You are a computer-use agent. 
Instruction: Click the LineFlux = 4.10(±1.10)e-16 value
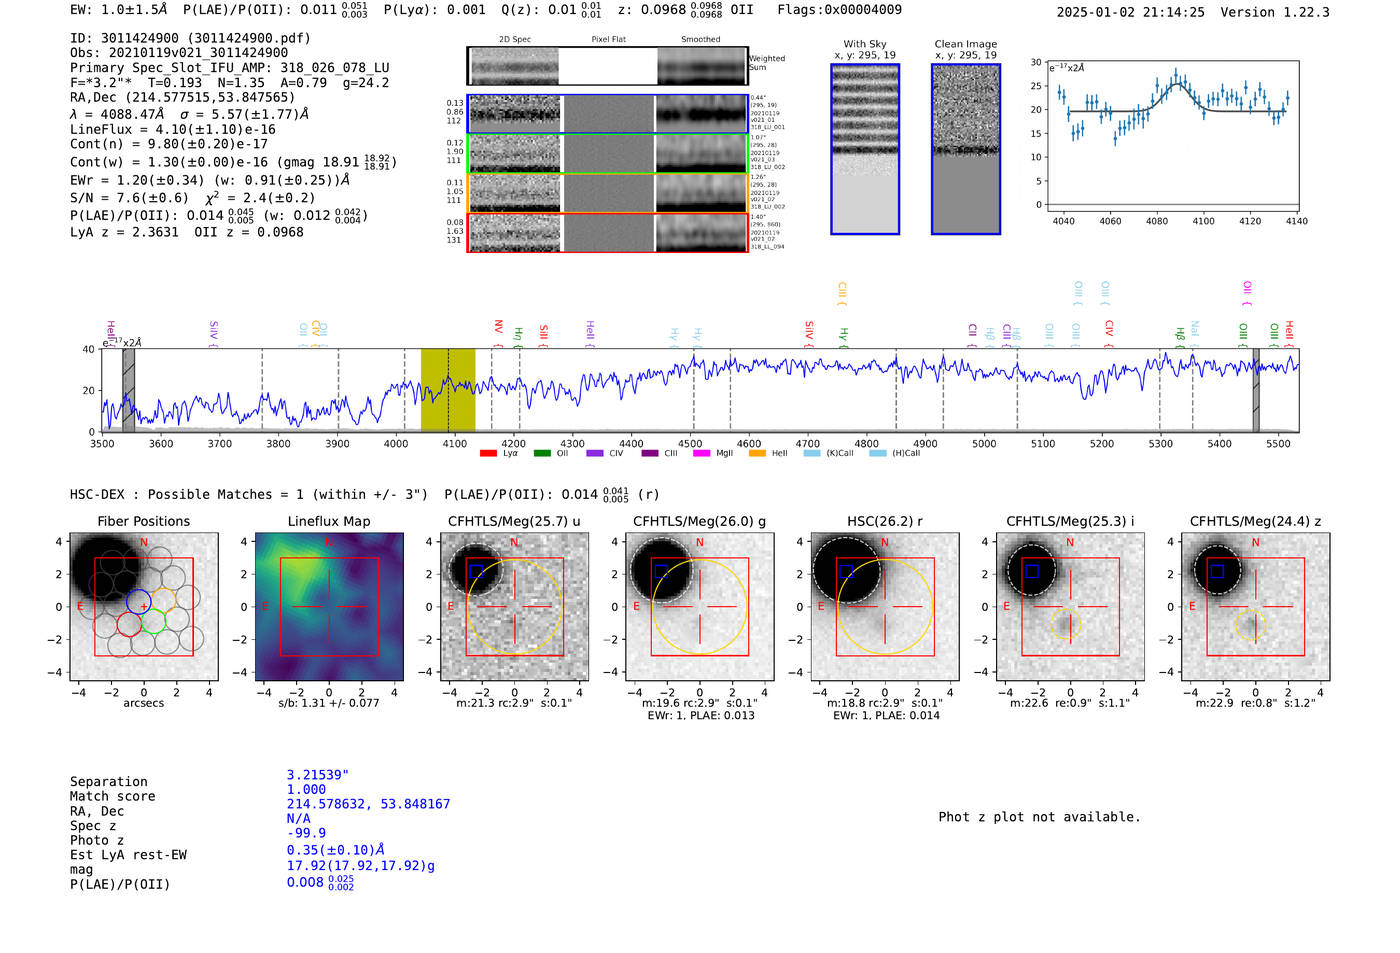(x=173, y=129)
